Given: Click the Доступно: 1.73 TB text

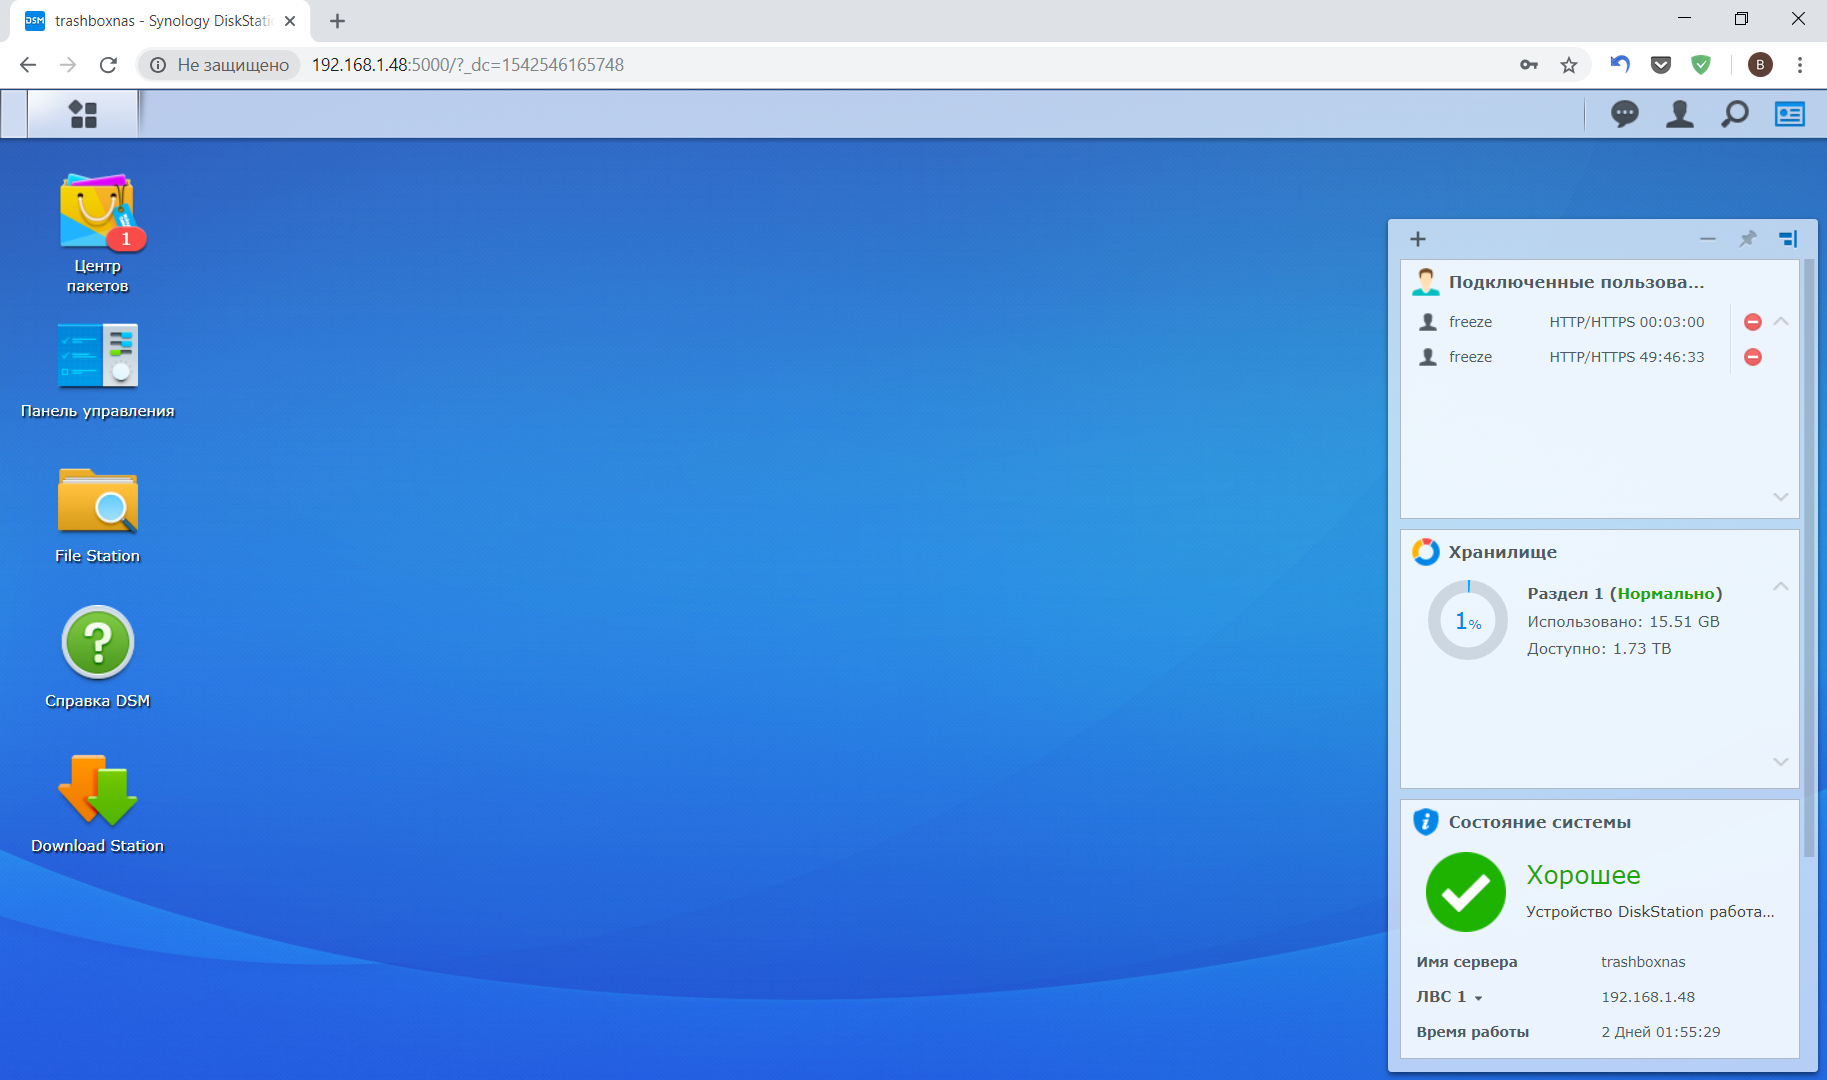Looking at the screenshot, I should pos(1599,649).
